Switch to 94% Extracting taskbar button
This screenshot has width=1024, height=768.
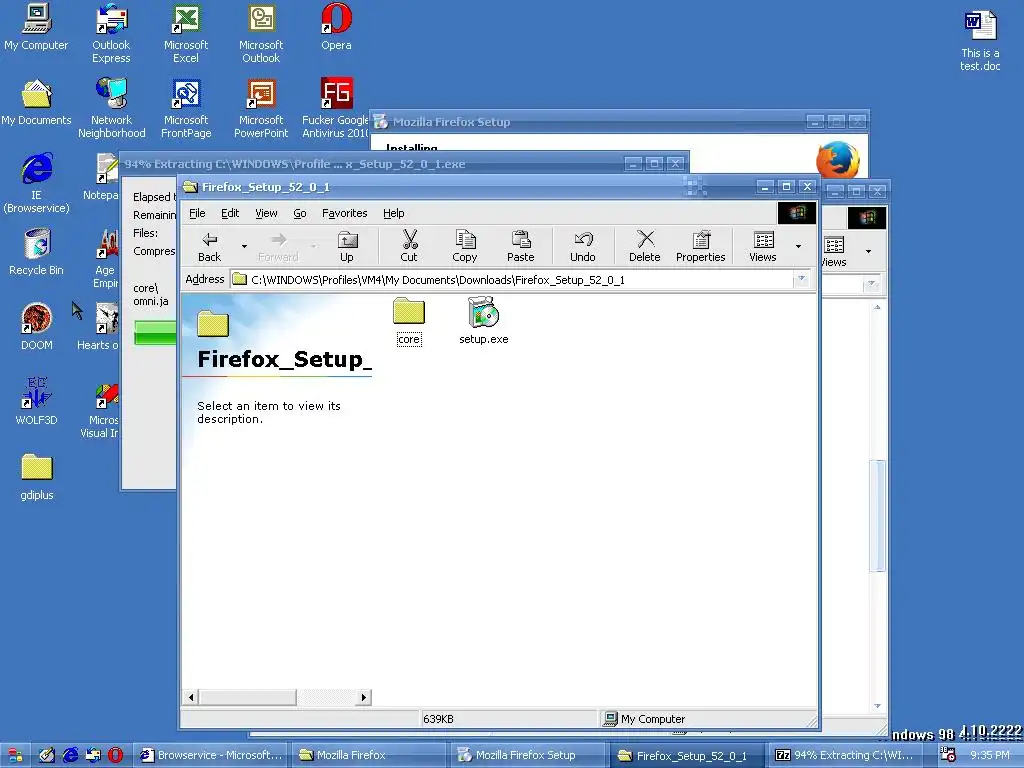[x=844, y=756]
